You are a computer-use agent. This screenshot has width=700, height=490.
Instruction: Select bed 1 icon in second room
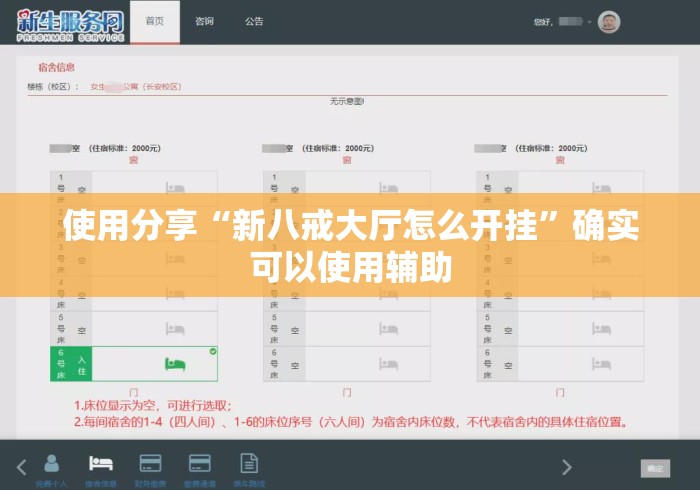(x=388, y=188)
